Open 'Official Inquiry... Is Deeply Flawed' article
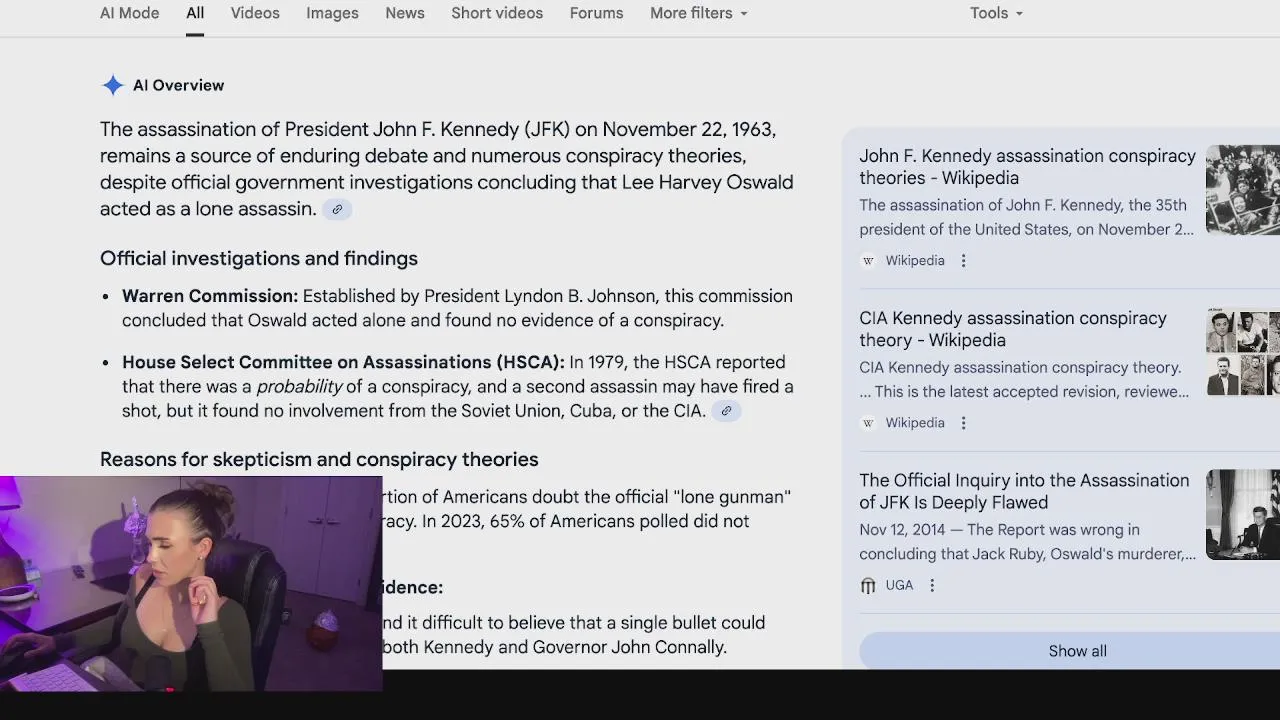 tap(1024, 491)
